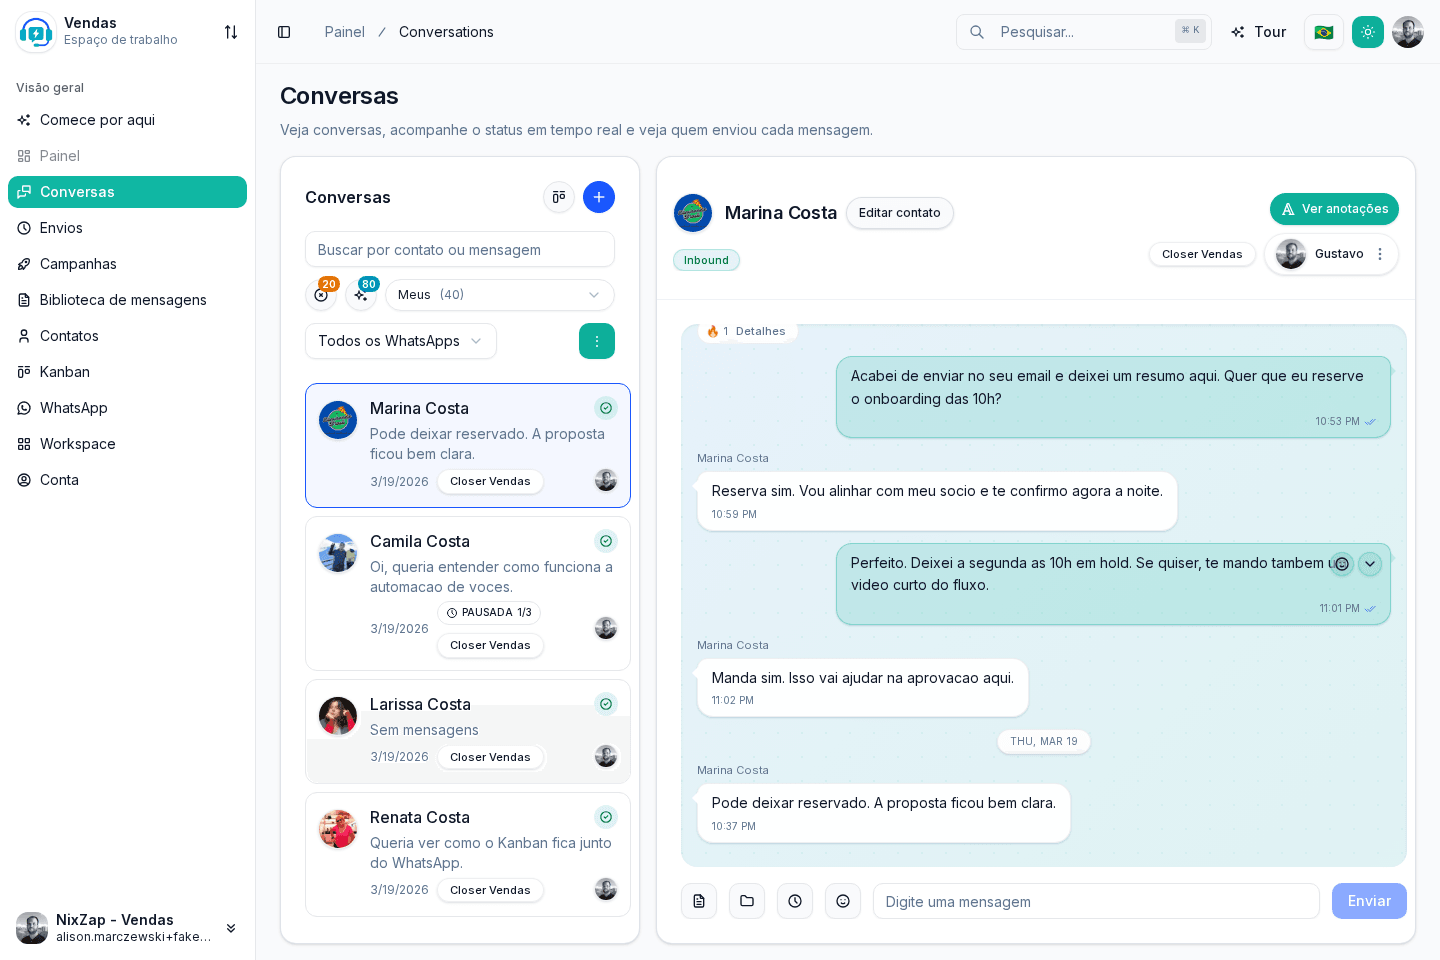Image resolution: width=1440 pixels, height=960 pixels.
Task: Open the emoji picker in the composer
Action: tap(843, 901)
